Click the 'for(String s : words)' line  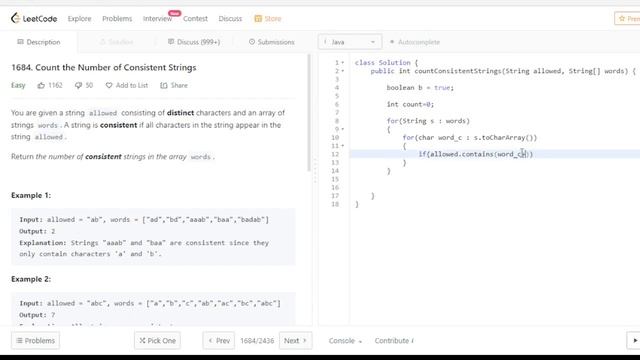coord(428,121)
